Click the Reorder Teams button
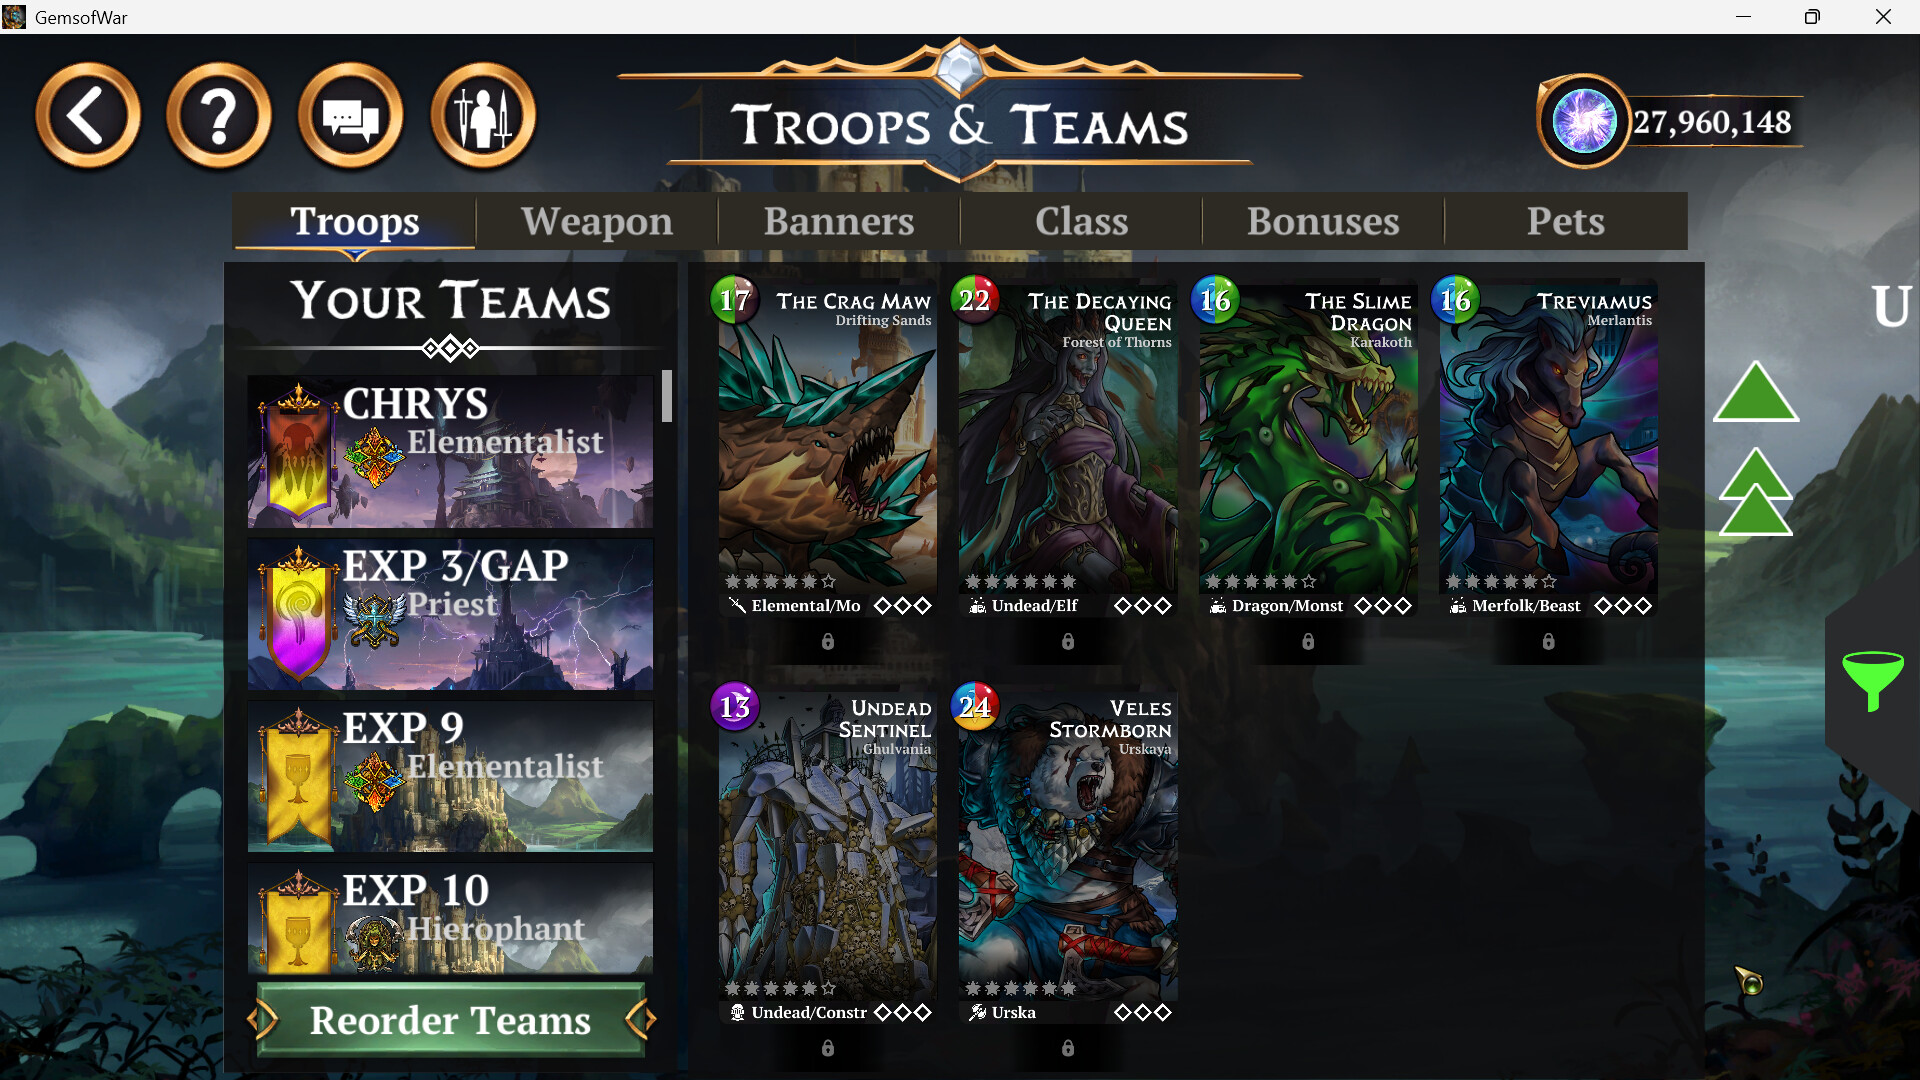The width and height of the screenshot is (1920, 1080). (x=450, y=1020)
